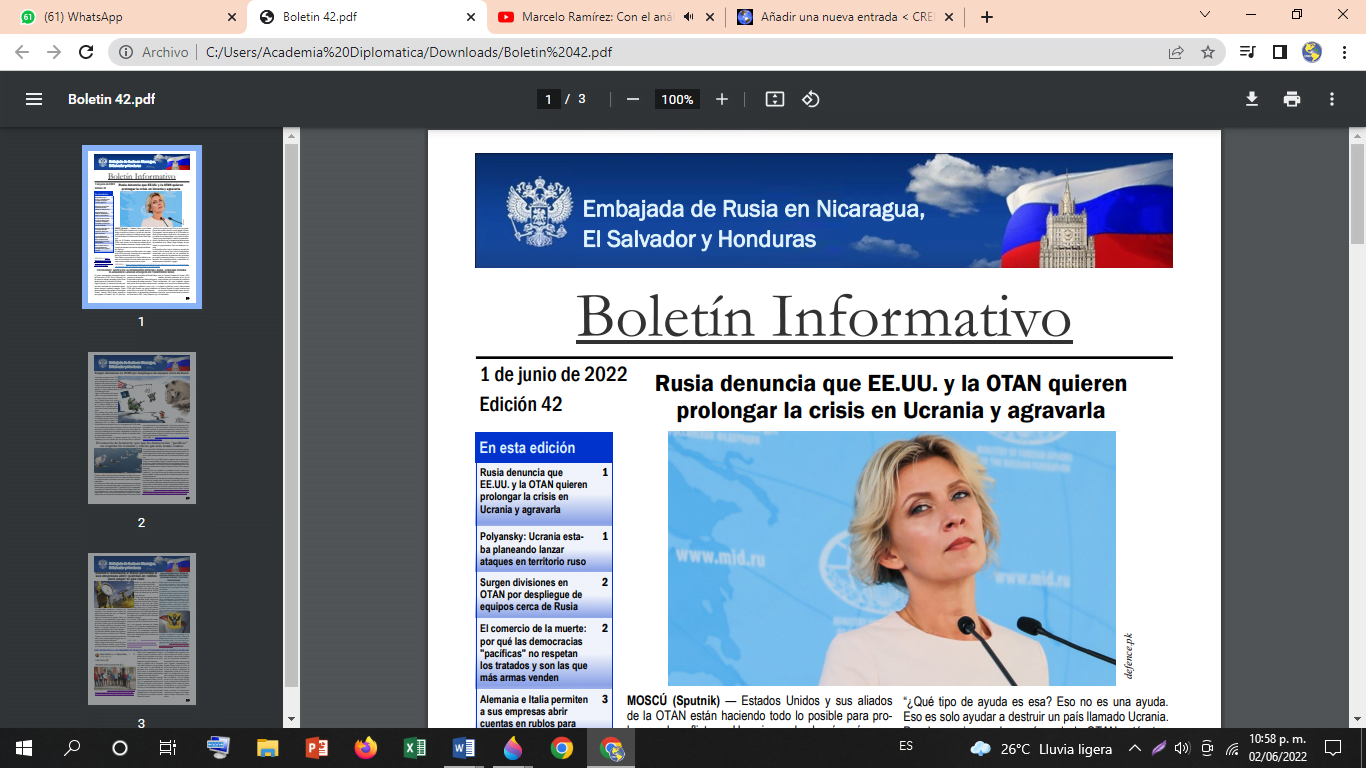
Task: Close the WhatsApp tab
Action: pyautogui.click(x=231, y=17)
